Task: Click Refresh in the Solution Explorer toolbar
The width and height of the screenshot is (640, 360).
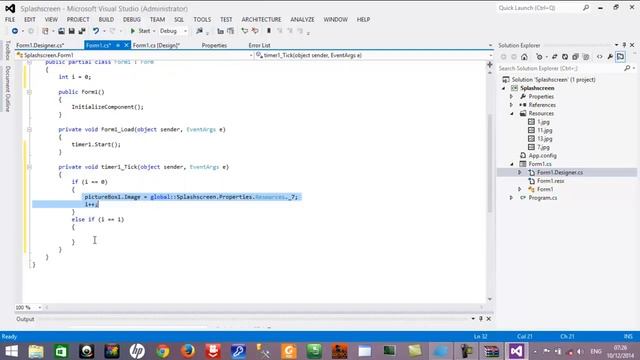Action: pos(565,57)
